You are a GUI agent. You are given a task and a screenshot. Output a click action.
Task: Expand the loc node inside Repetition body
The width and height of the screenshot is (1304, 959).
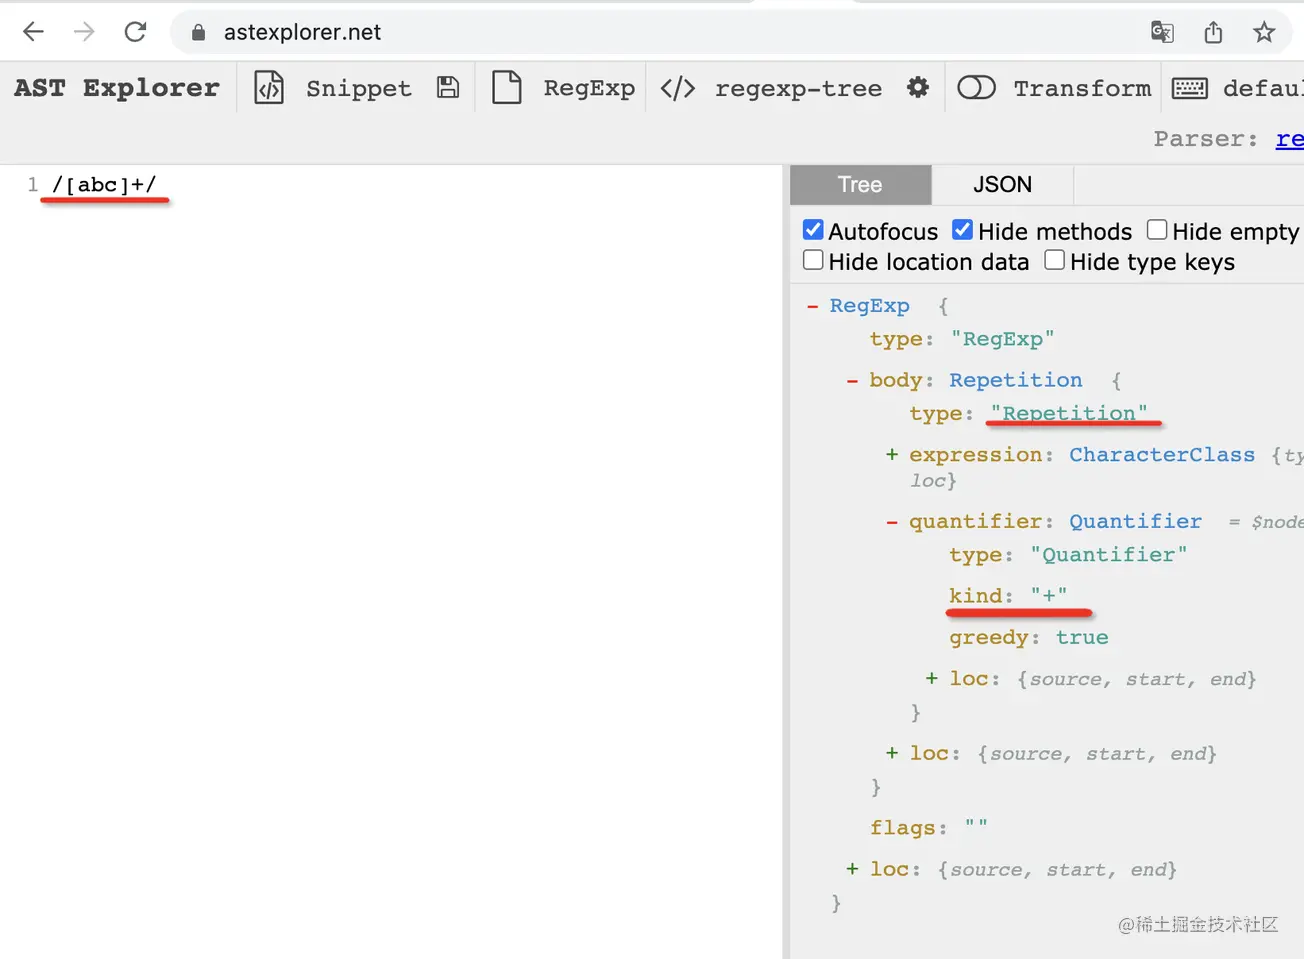pyautogui.click(x=891, y=754)
